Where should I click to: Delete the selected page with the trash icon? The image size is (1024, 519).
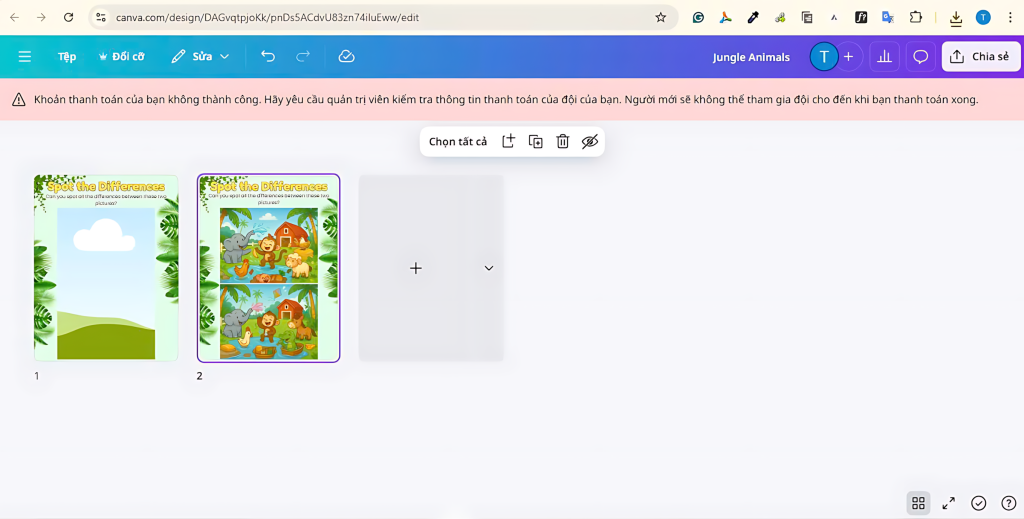point(563,142)
